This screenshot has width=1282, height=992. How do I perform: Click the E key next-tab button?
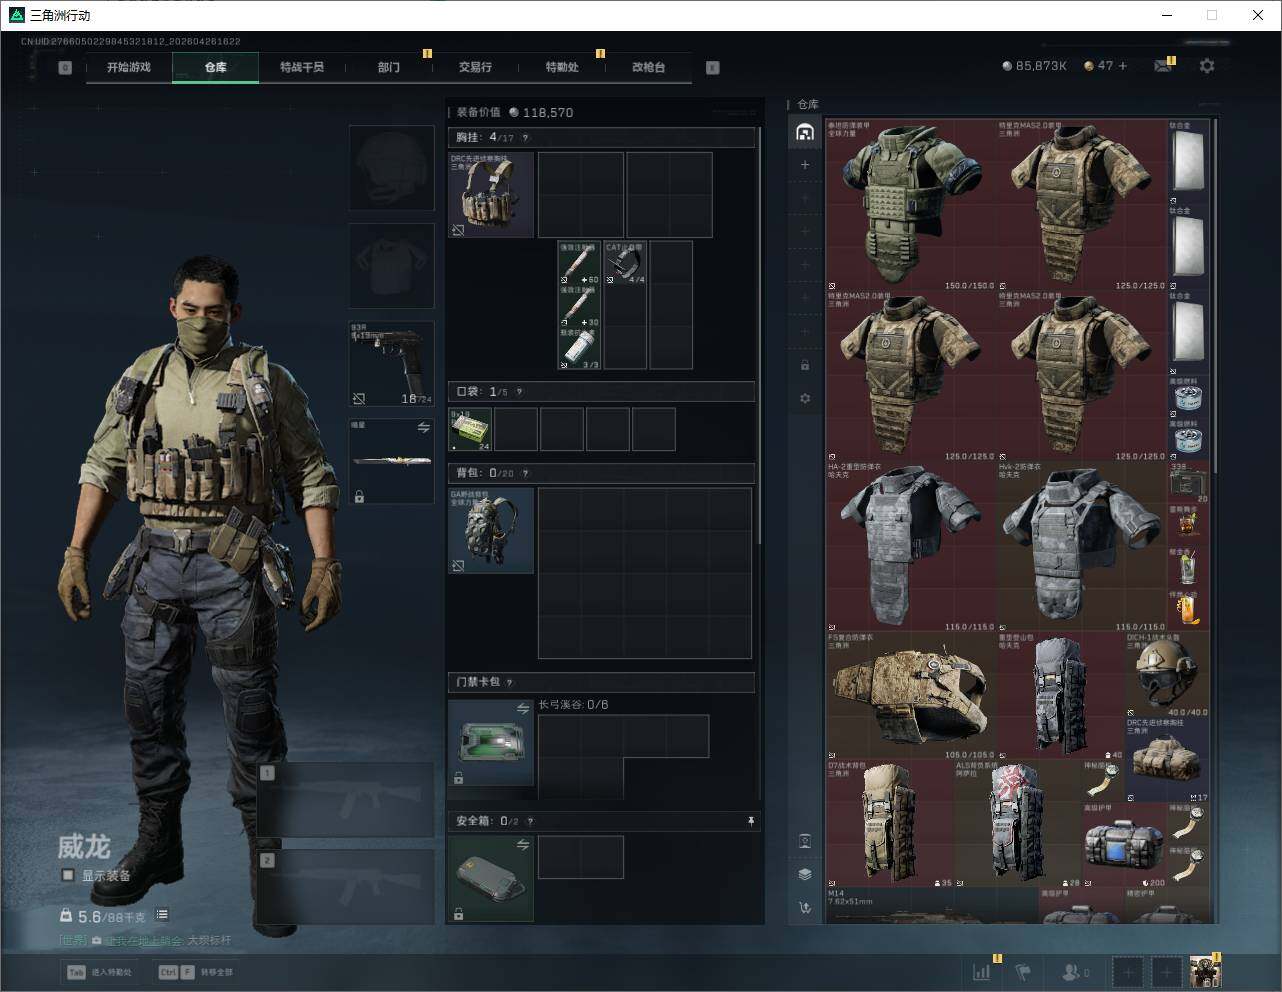point(713,68)
